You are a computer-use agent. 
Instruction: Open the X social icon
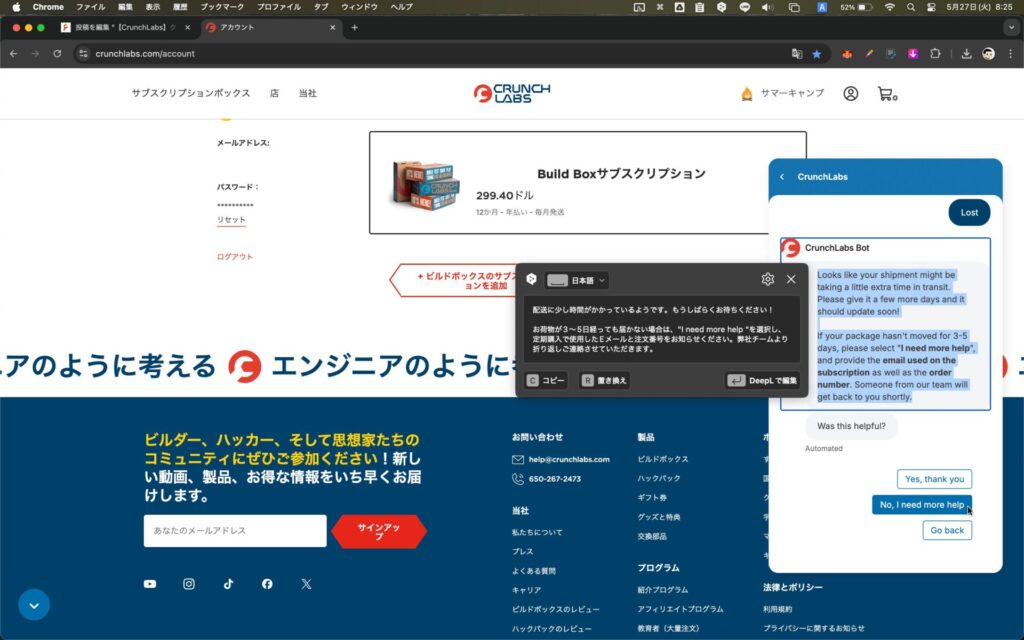(x=306, y=584)
